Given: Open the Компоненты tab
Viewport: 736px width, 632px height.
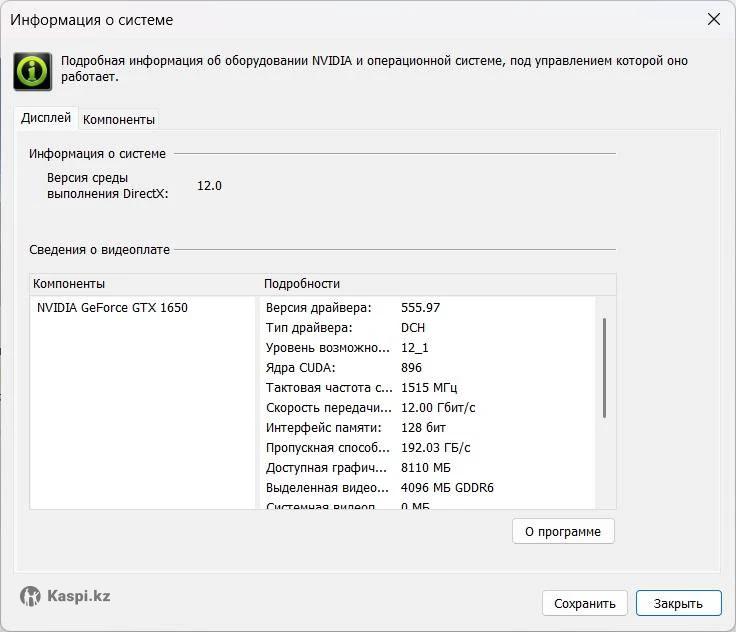Looking at the screenshot, I should 119,119.
